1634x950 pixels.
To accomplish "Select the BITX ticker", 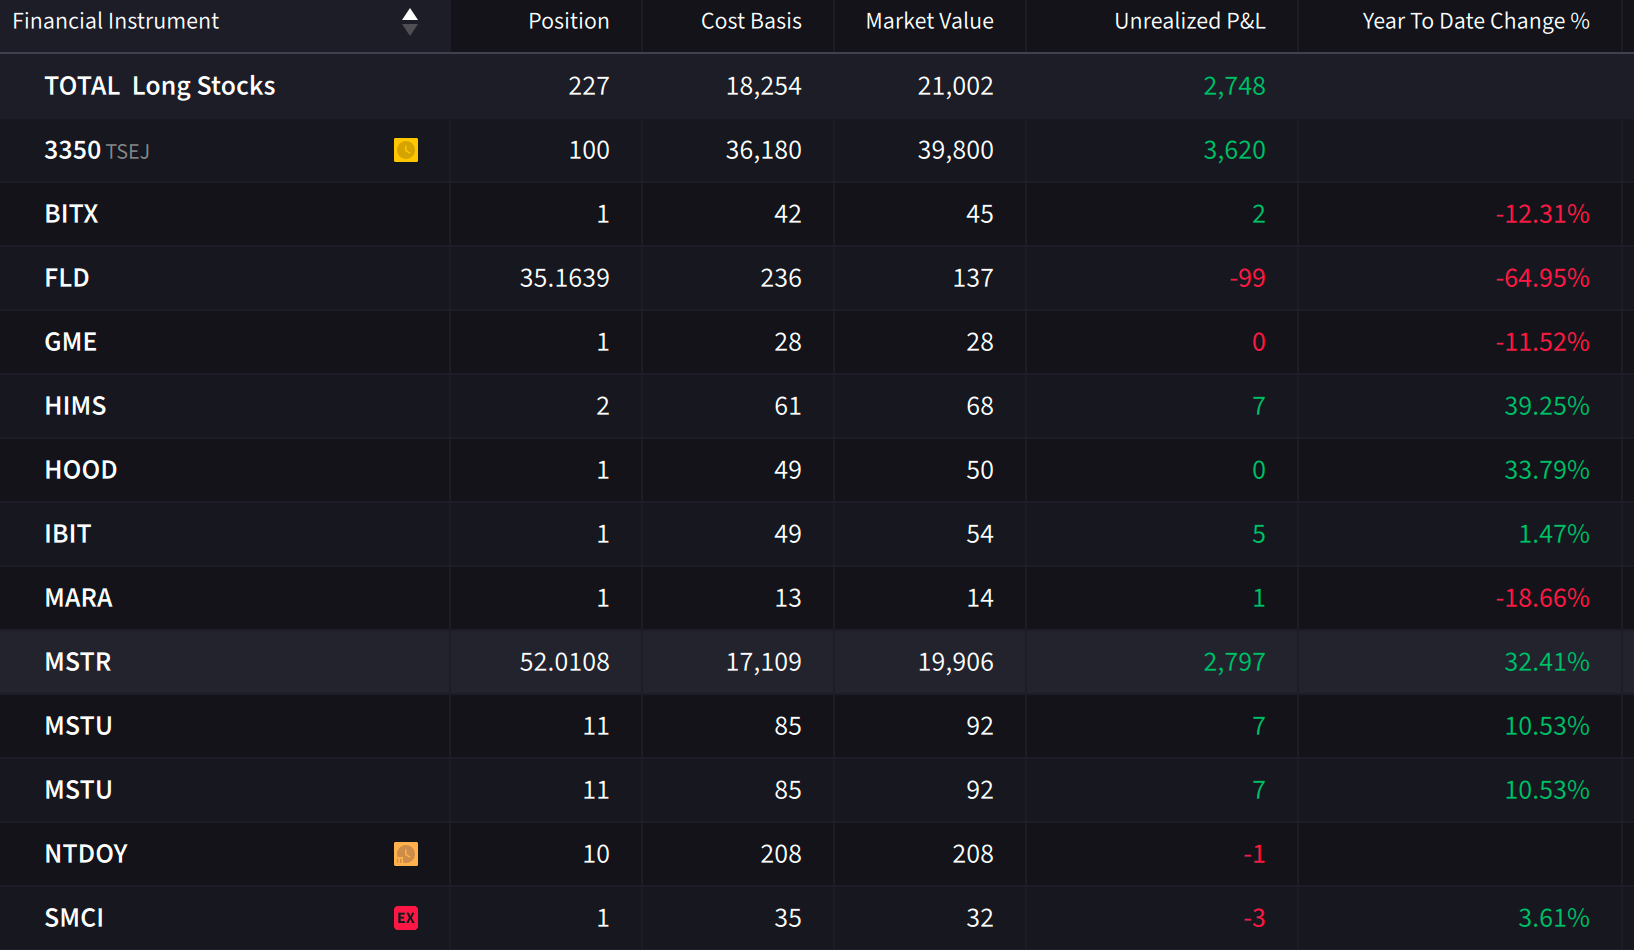I will [x=72, y=214].
